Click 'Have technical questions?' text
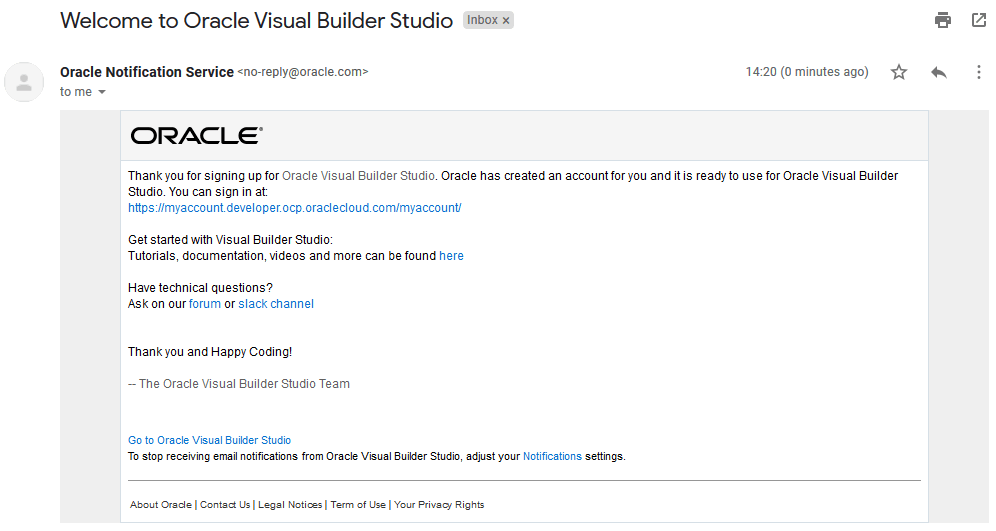This screenshot has width=996, height=531. click(200, 288)
